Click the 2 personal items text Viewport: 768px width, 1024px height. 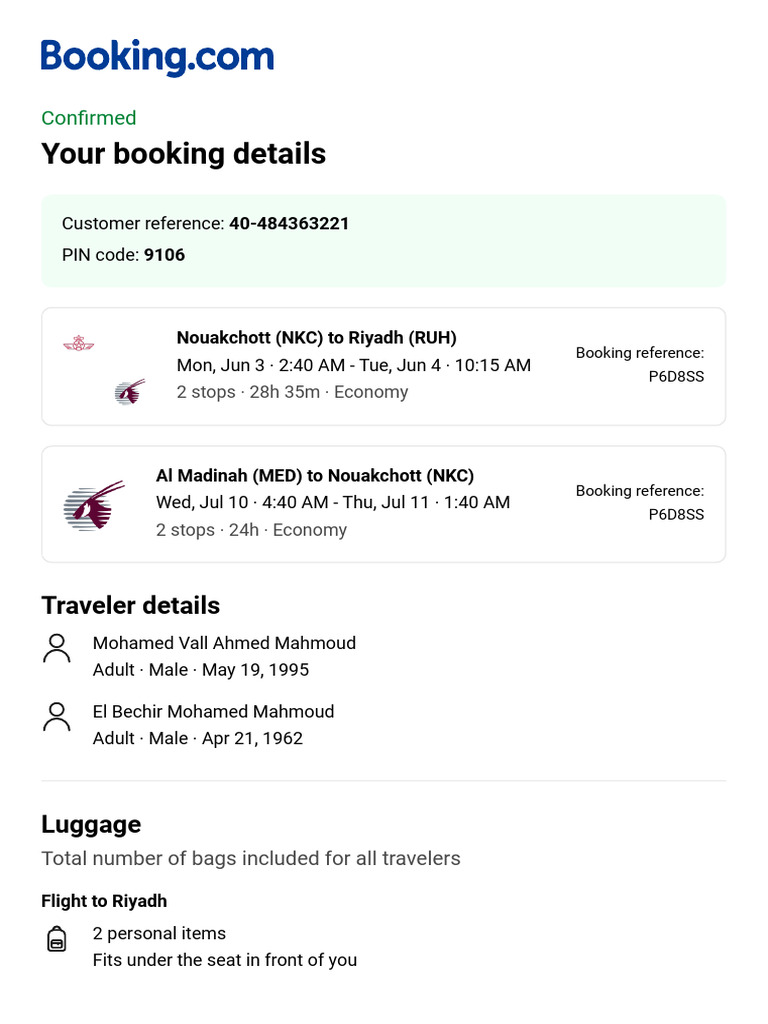(159, 933)
